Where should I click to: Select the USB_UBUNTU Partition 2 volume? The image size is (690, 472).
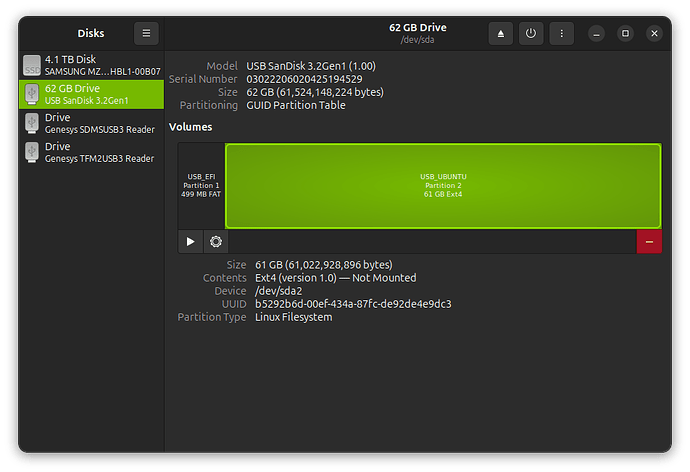(x=443, y=185)
